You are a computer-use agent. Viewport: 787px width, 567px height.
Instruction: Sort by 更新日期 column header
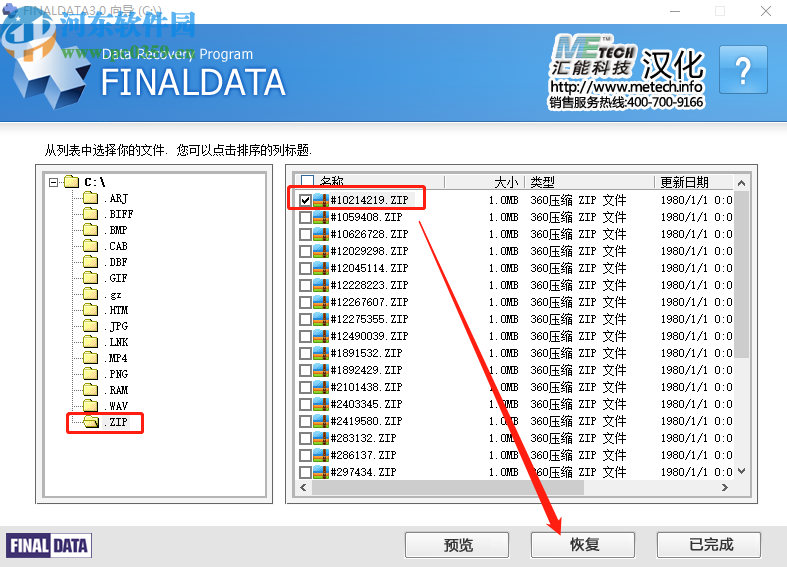(684, 182)
